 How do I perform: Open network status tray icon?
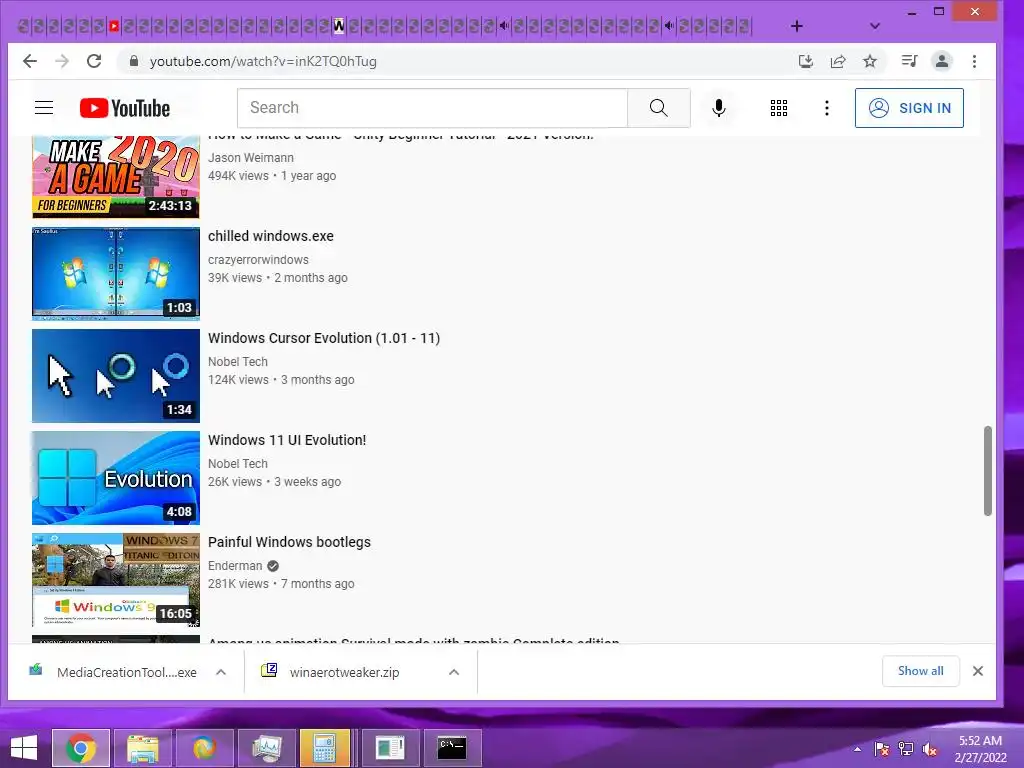pos(906,749)
